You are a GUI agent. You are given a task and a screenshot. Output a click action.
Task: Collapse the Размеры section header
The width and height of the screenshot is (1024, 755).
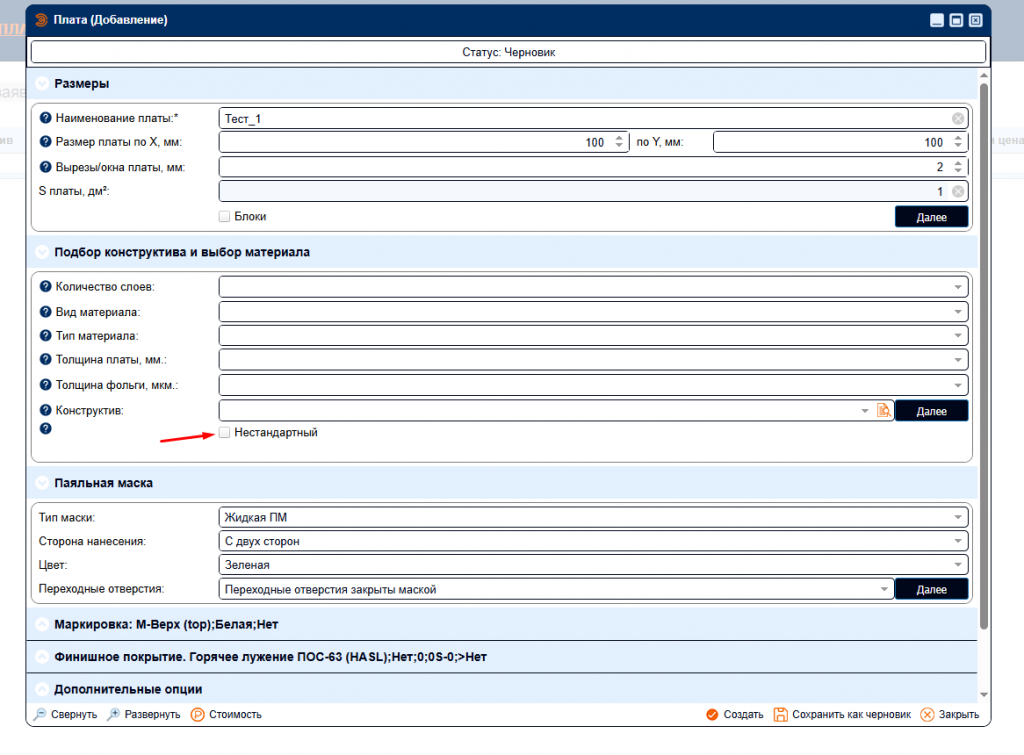point(42,84)
